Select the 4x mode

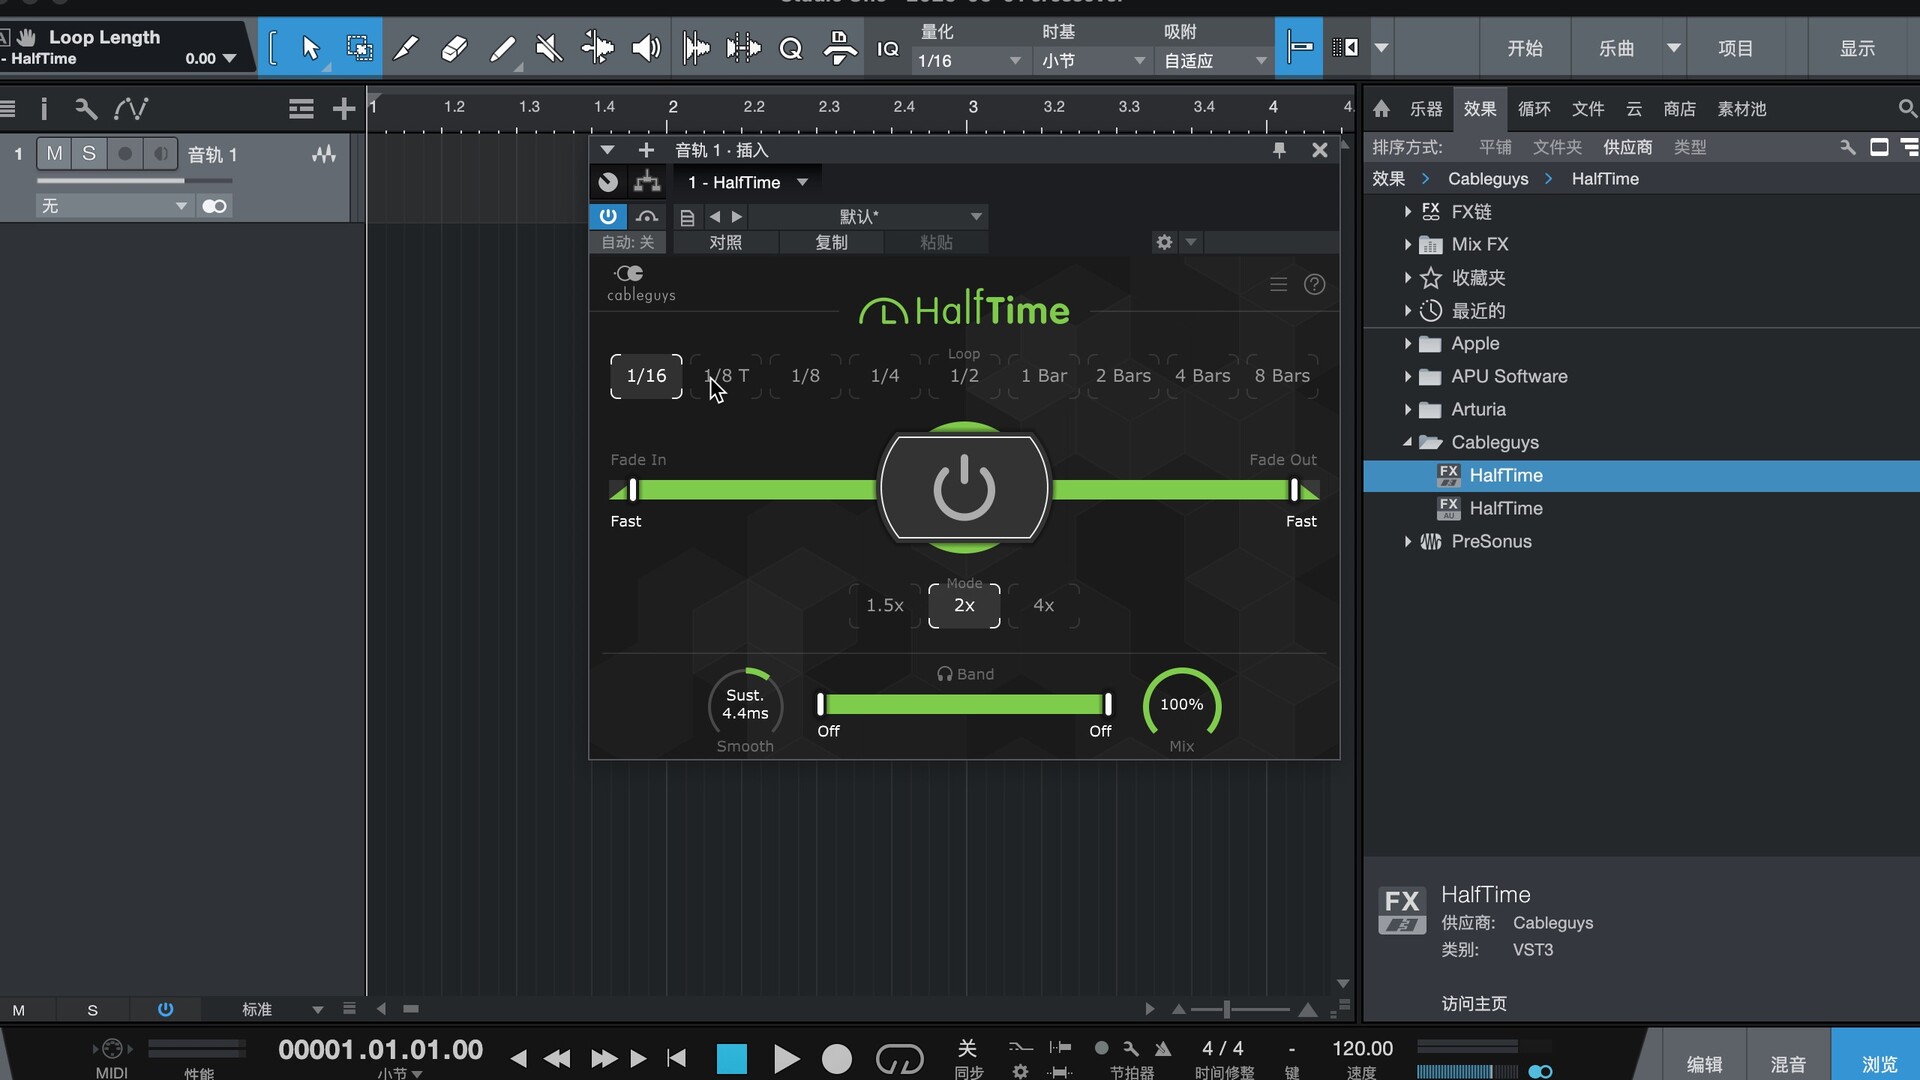[x=1043, y=605]
